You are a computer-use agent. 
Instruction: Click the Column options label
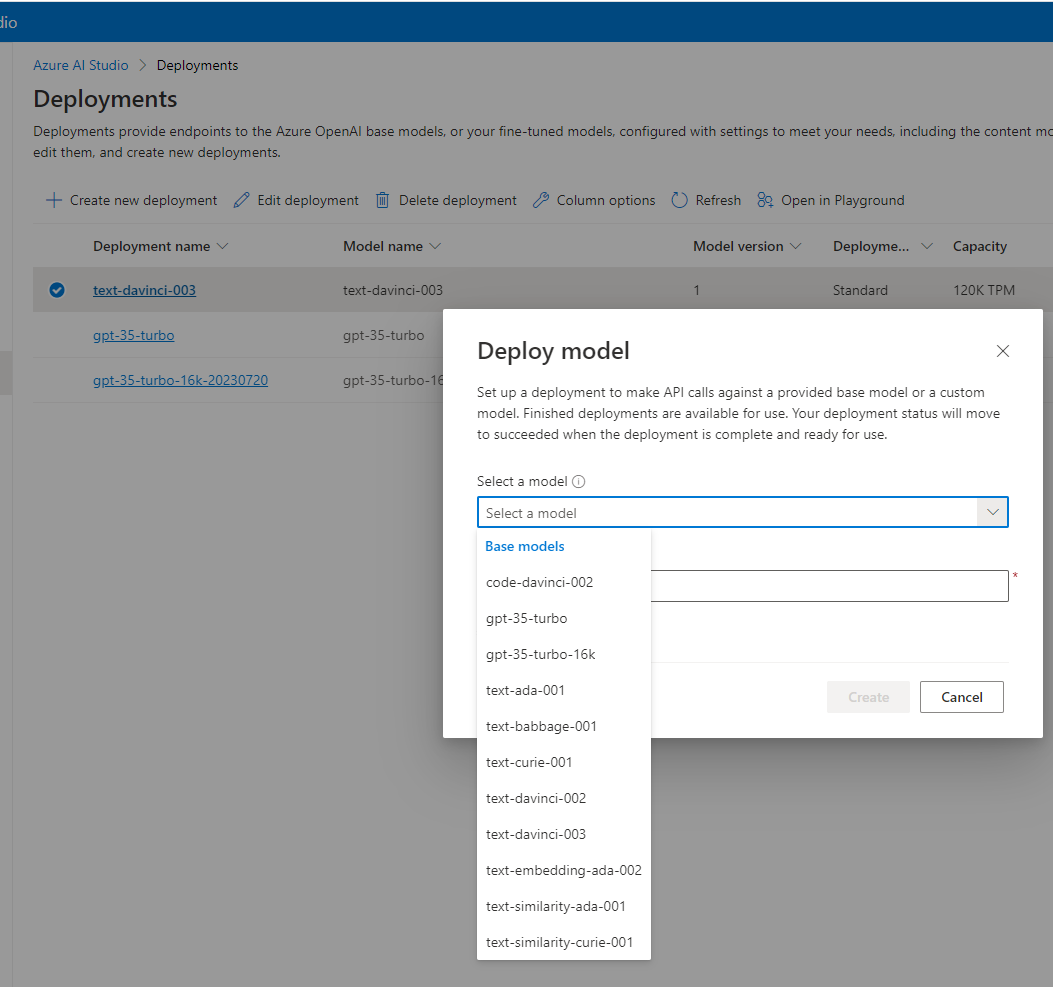pos(606,200)
